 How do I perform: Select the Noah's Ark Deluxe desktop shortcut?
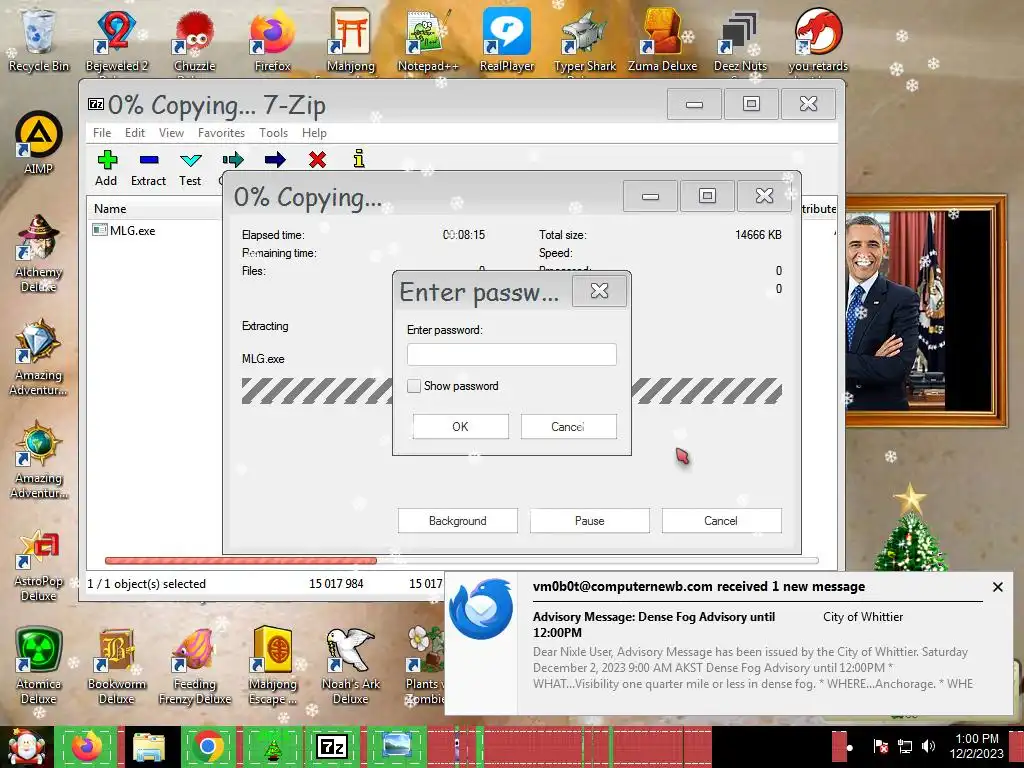coord(351,666)
